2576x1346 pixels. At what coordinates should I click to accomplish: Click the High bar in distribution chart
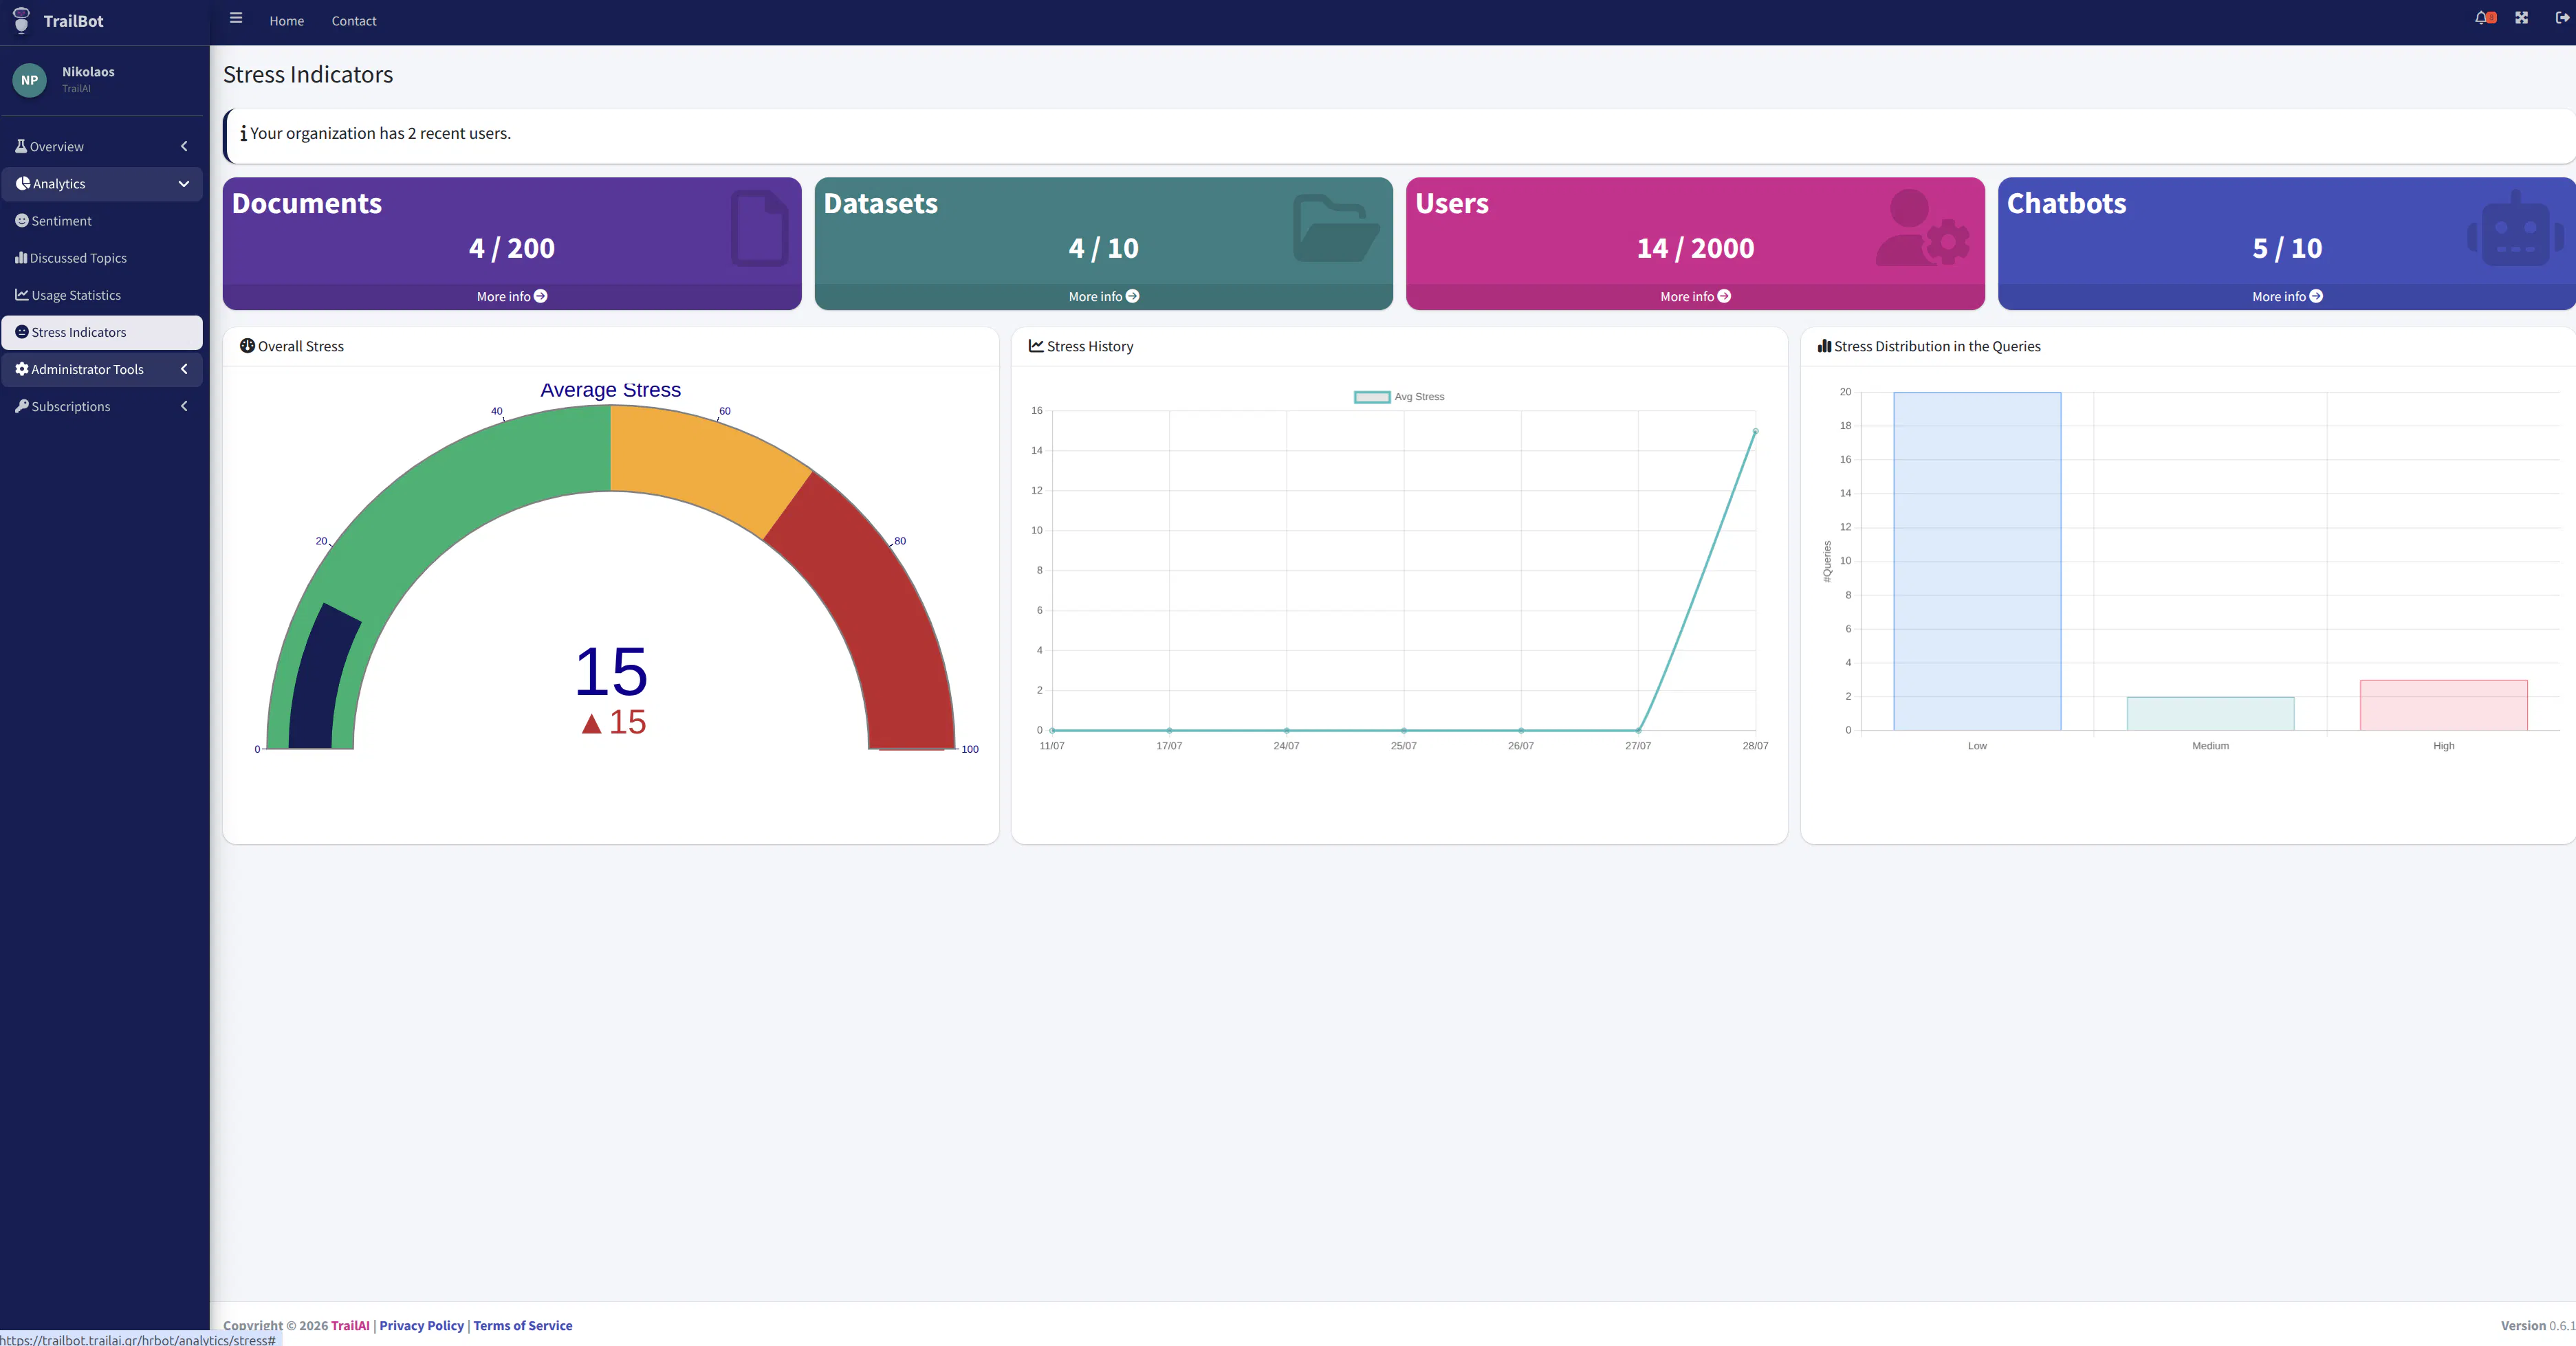(2443, 705)
